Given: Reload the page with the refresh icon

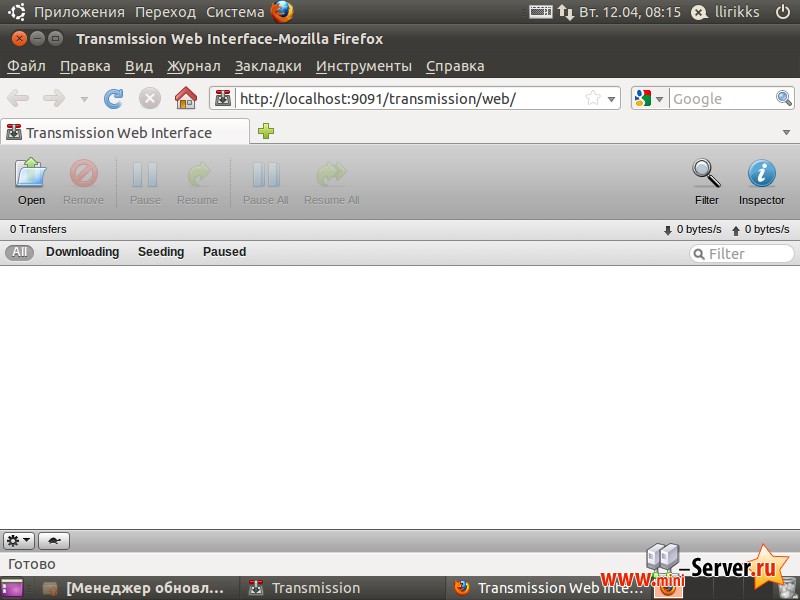Looking at the screenshot, I should point(114,98).
